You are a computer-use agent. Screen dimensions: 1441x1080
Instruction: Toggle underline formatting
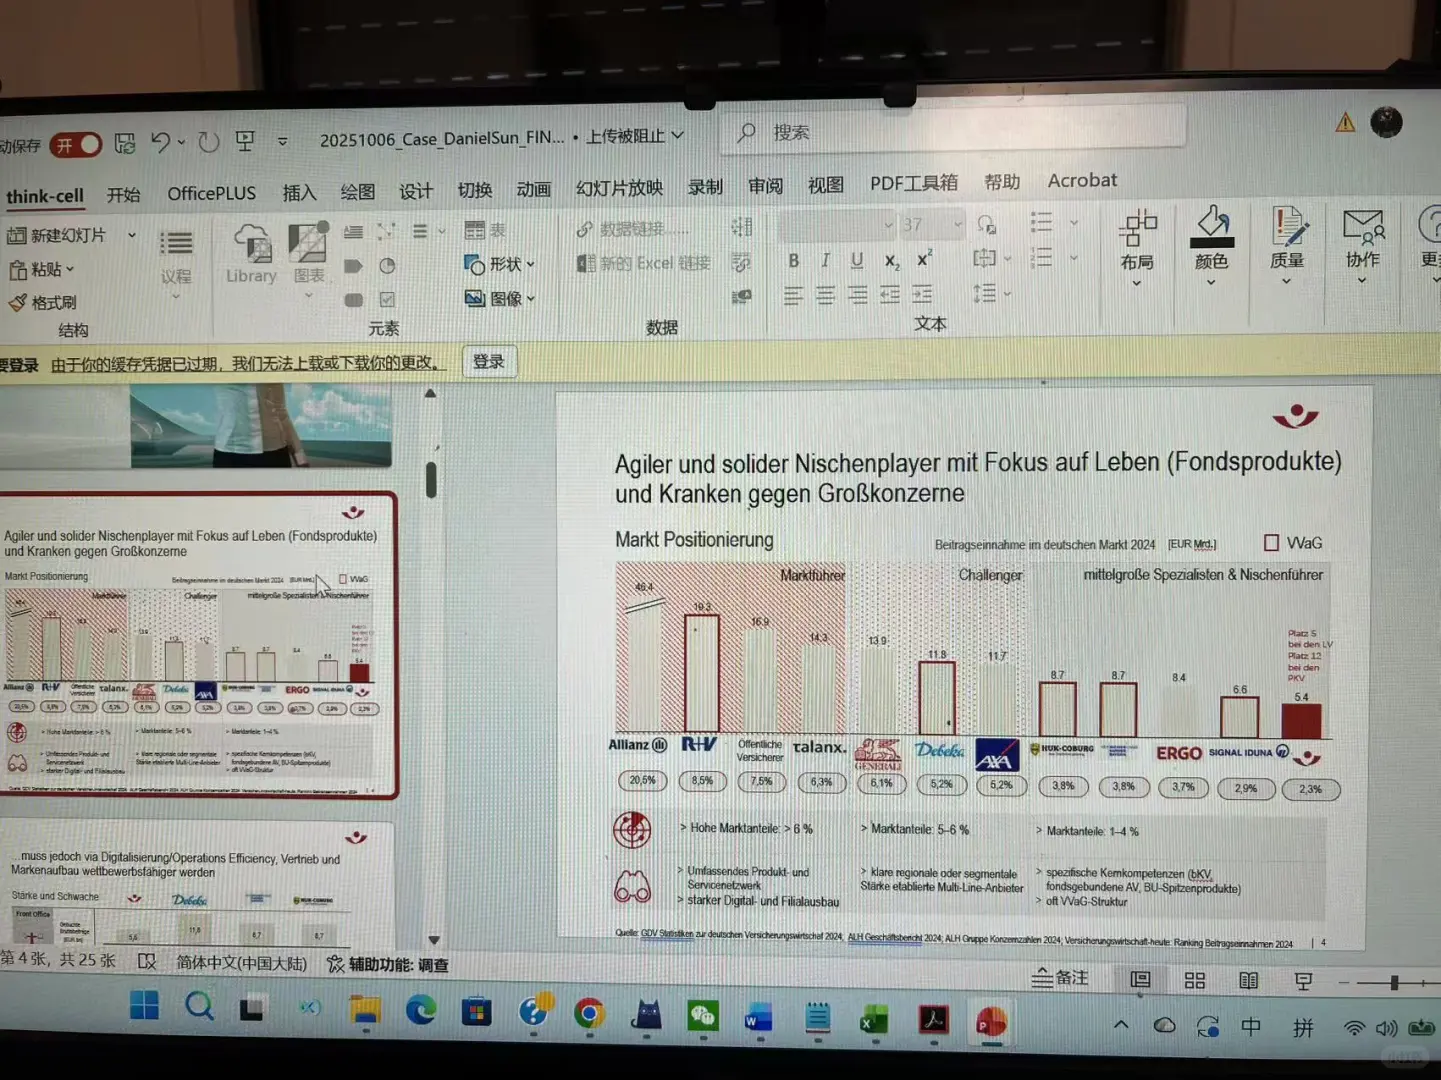pyautogui.click(x=857, y=260)
